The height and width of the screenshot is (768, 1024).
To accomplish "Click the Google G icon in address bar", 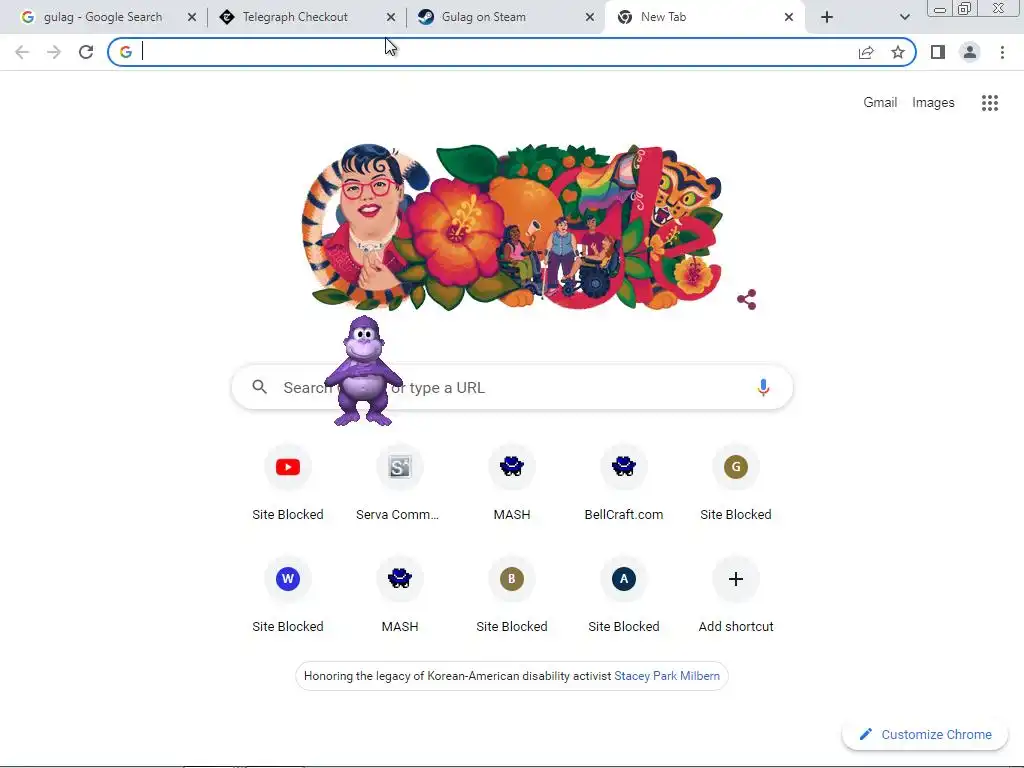I will (126, 52).
